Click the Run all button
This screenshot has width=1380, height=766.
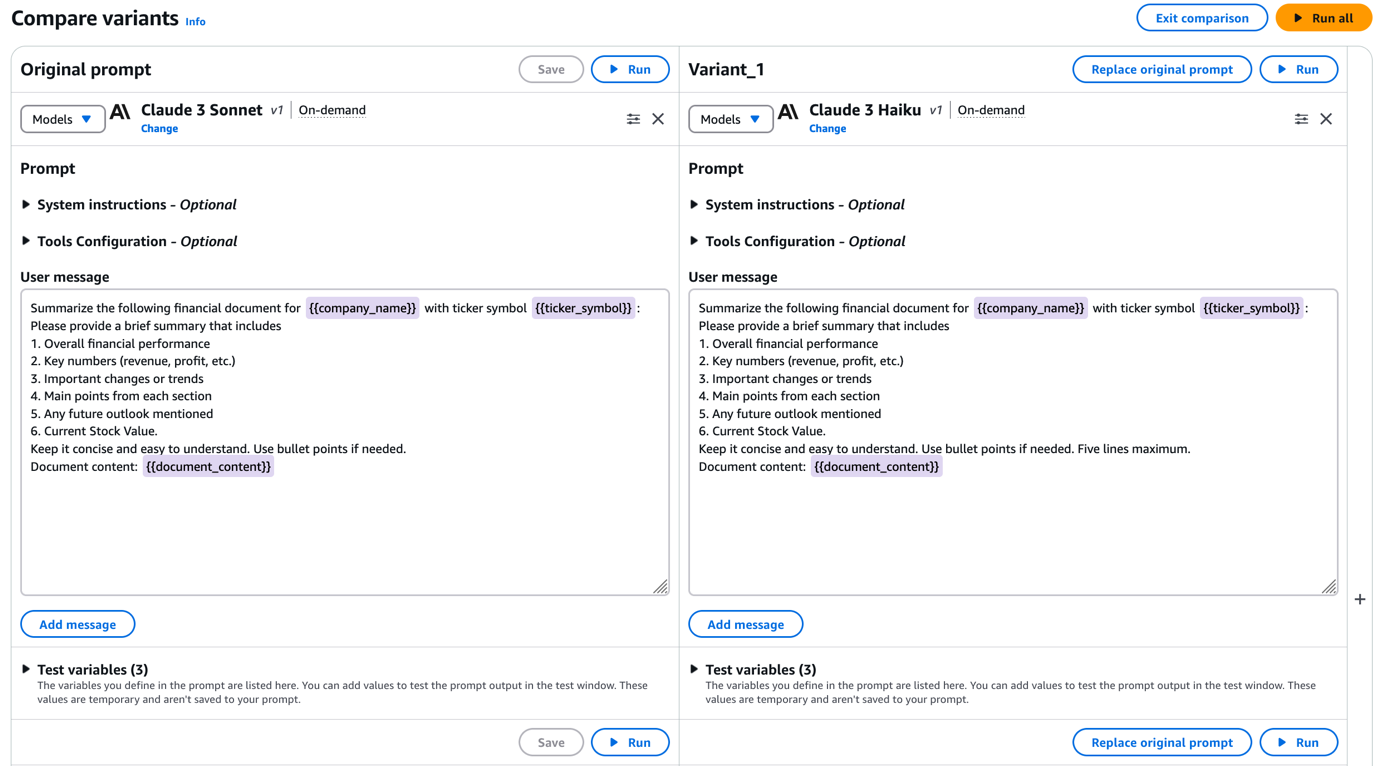pyautogui.click(x=1324, y=18)
